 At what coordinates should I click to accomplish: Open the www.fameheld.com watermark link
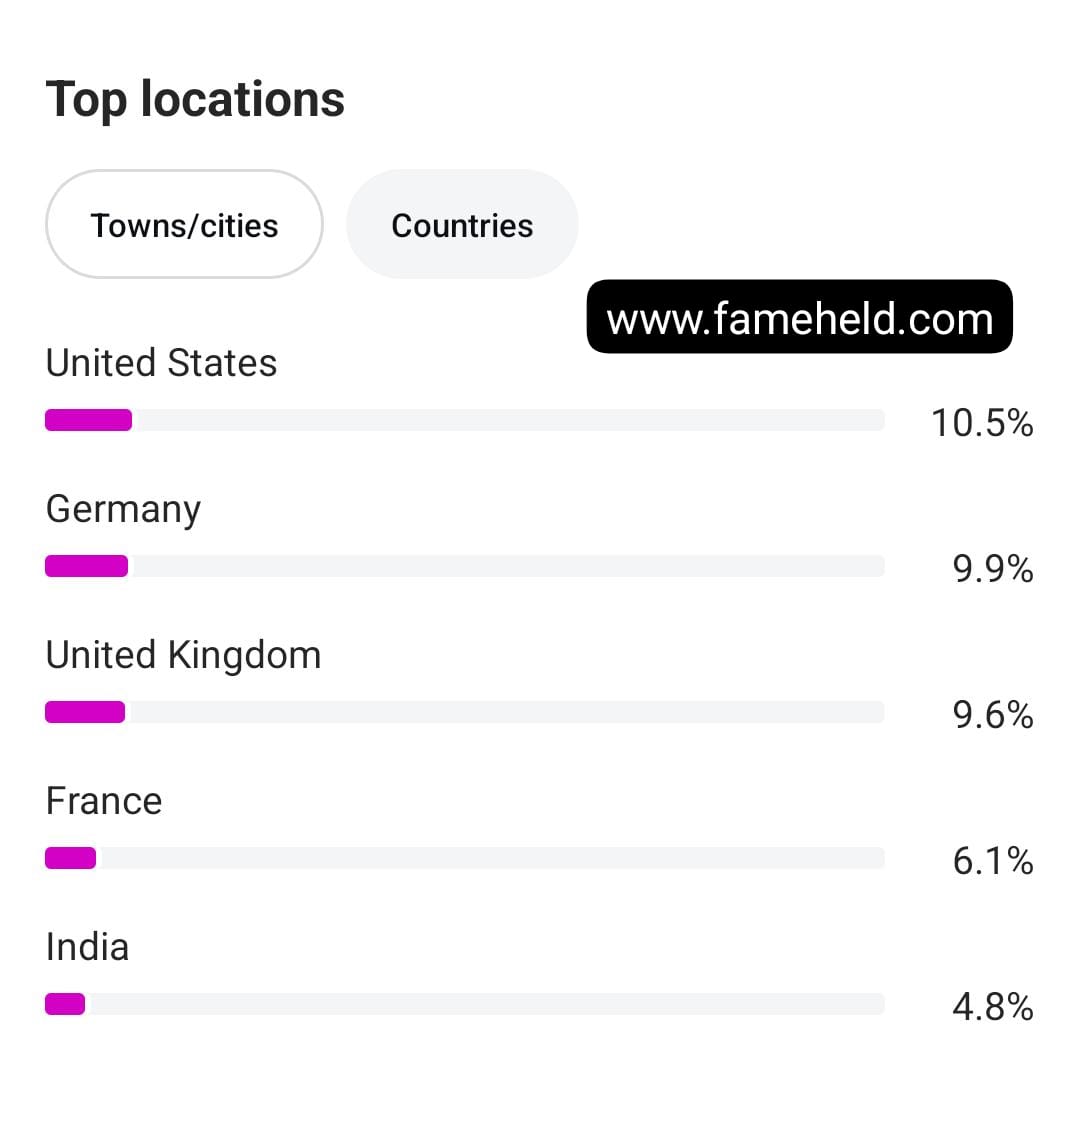pos(799,318)
